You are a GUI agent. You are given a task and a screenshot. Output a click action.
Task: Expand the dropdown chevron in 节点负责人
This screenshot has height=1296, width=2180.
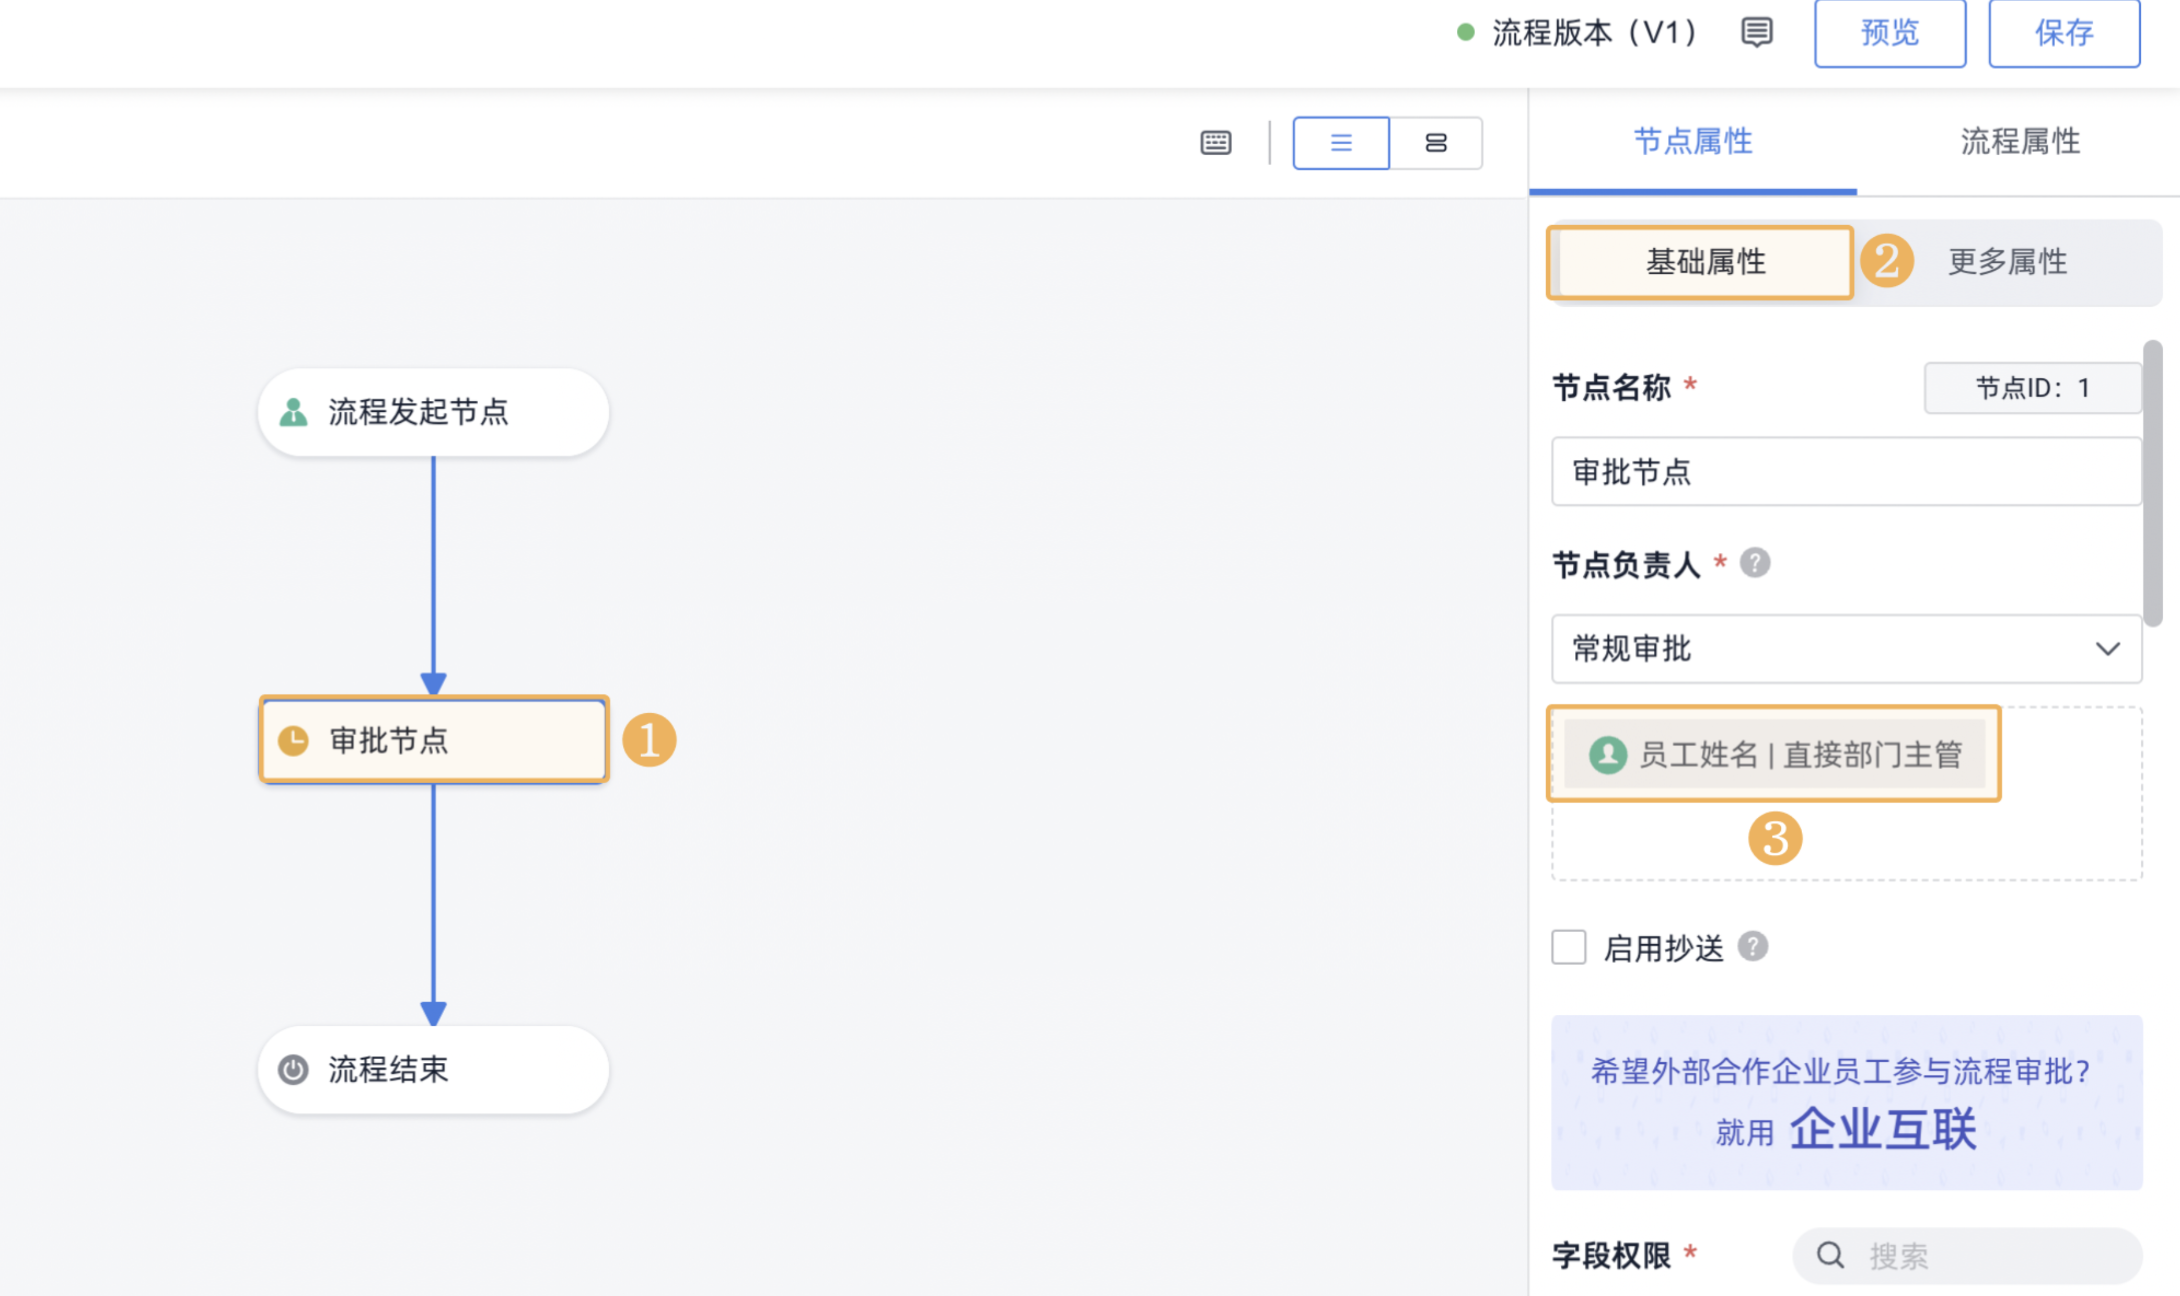coord(2107,649)
